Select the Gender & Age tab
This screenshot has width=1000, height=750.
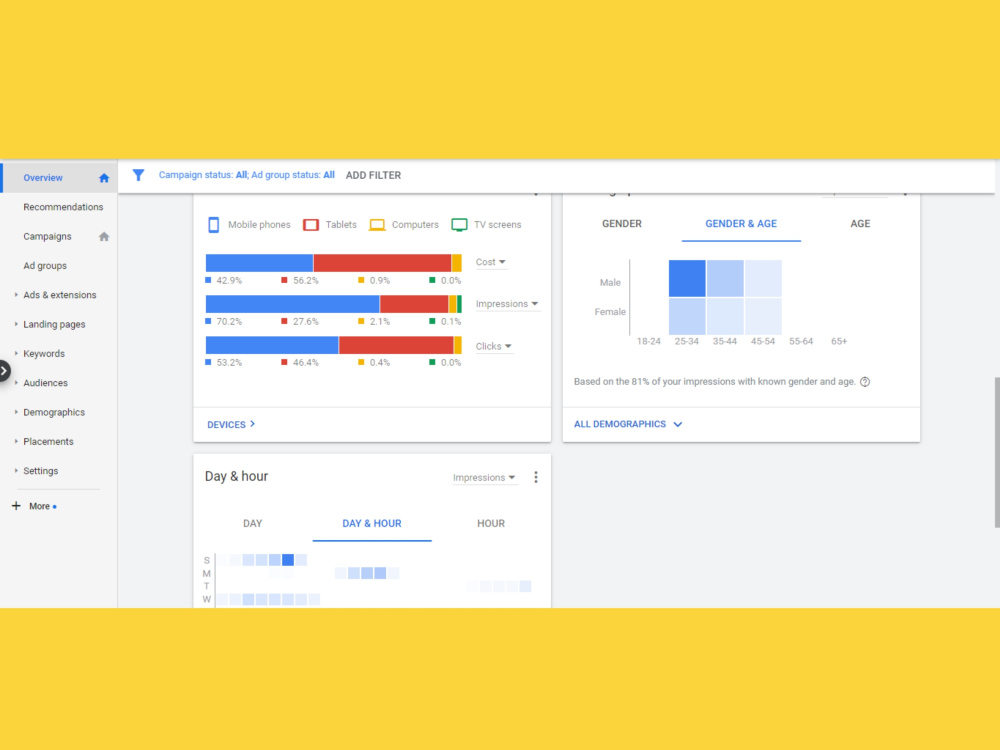(741, 224)
